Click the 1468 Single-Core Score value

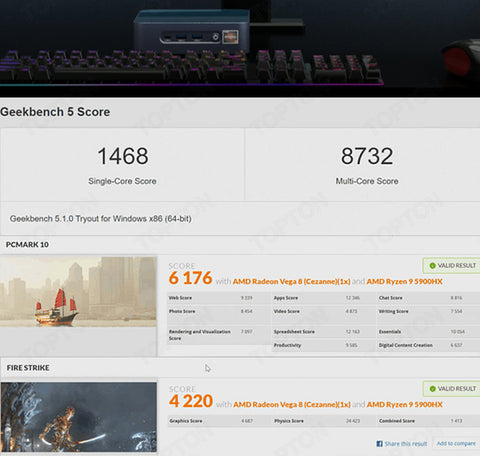coord(123,156)
